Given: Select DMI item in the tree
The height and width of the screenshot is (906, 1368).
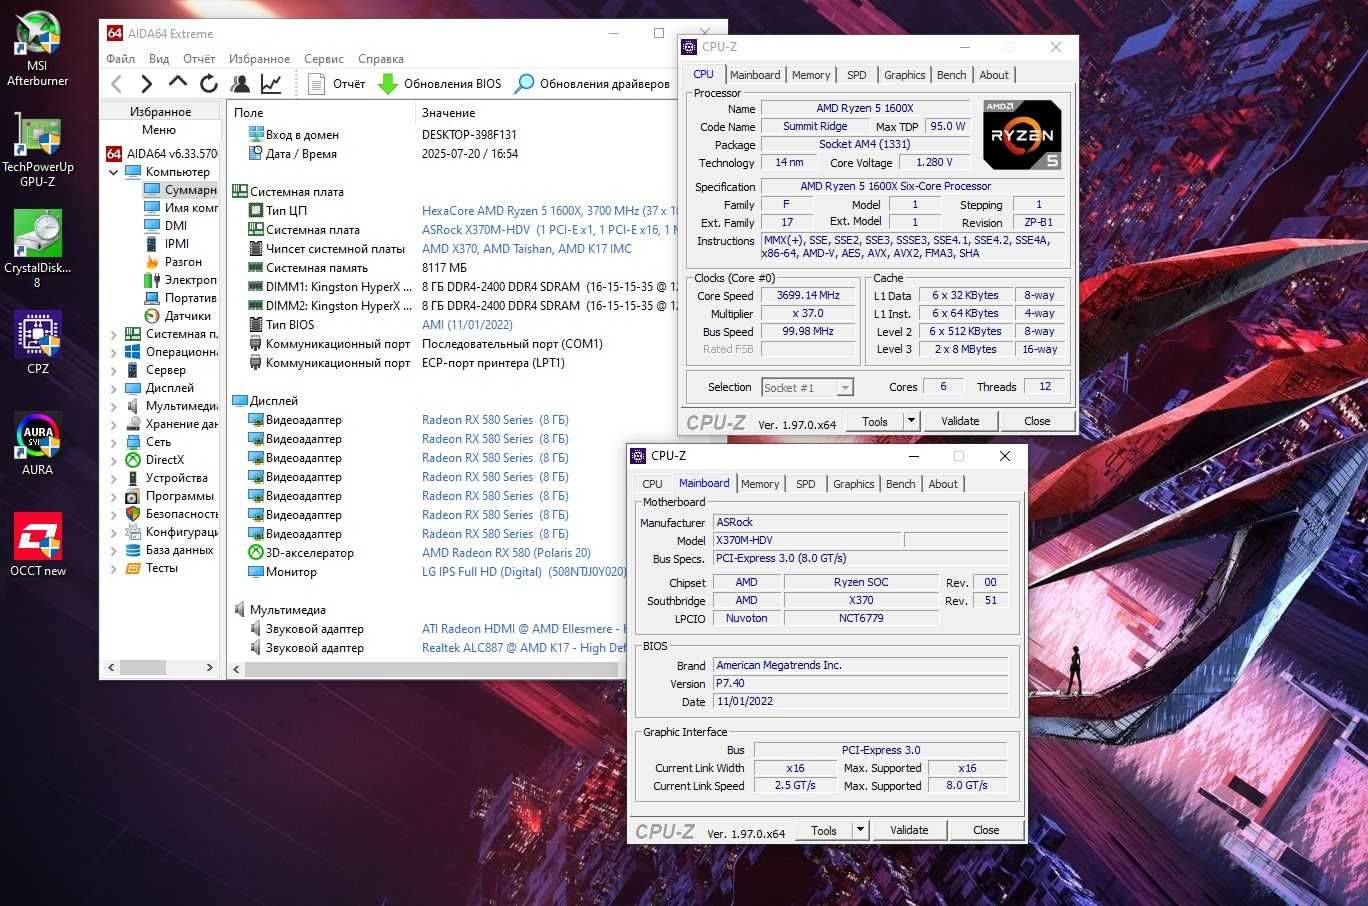Looking at the screenshot, I should point(166,225).
